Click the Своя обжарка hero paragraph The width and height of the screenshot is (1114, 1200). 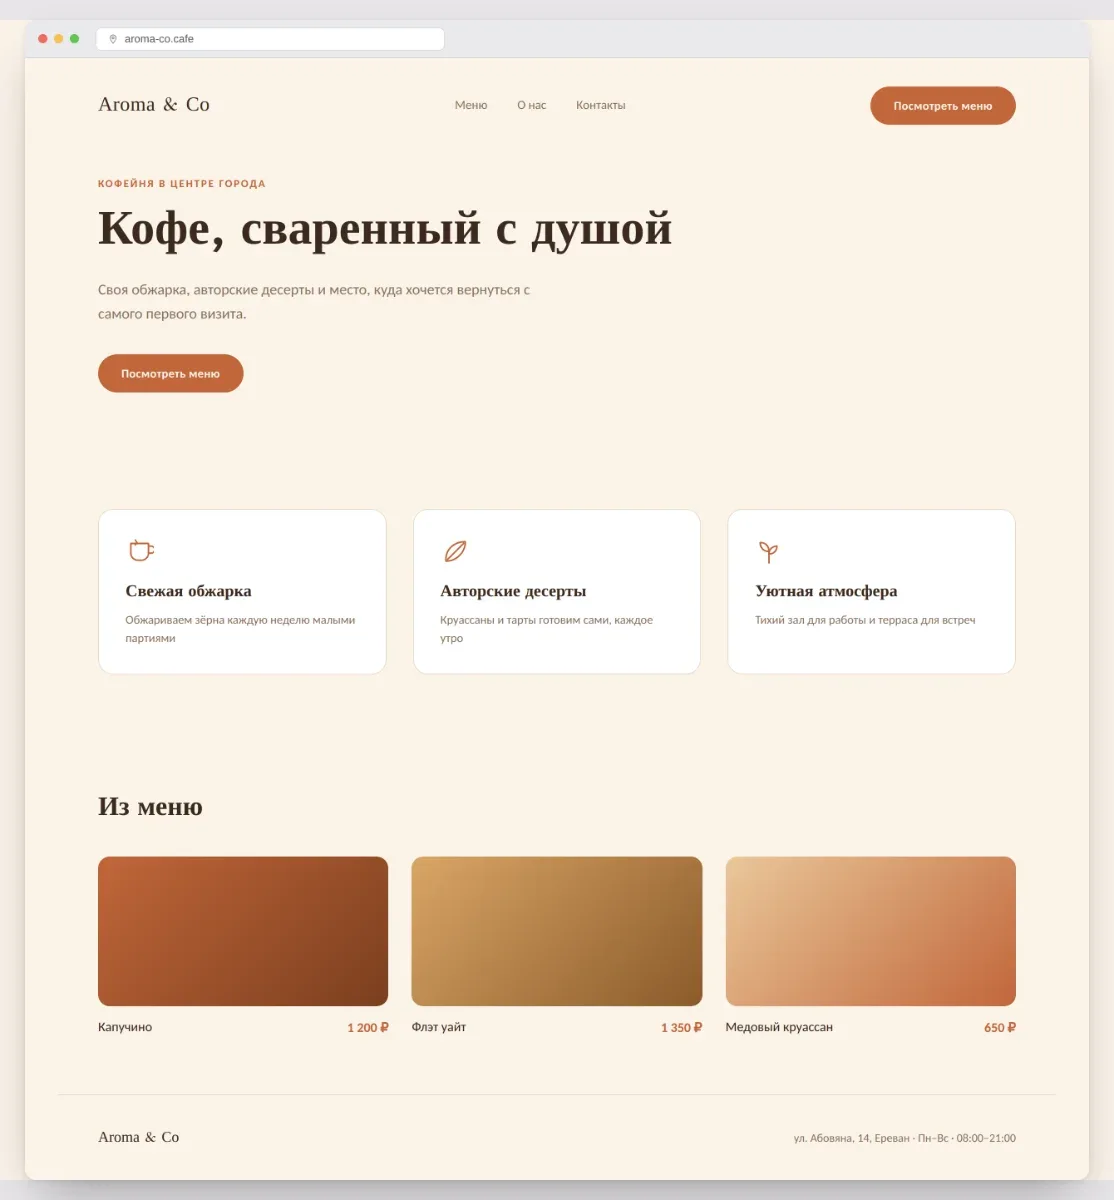[314, 302]
